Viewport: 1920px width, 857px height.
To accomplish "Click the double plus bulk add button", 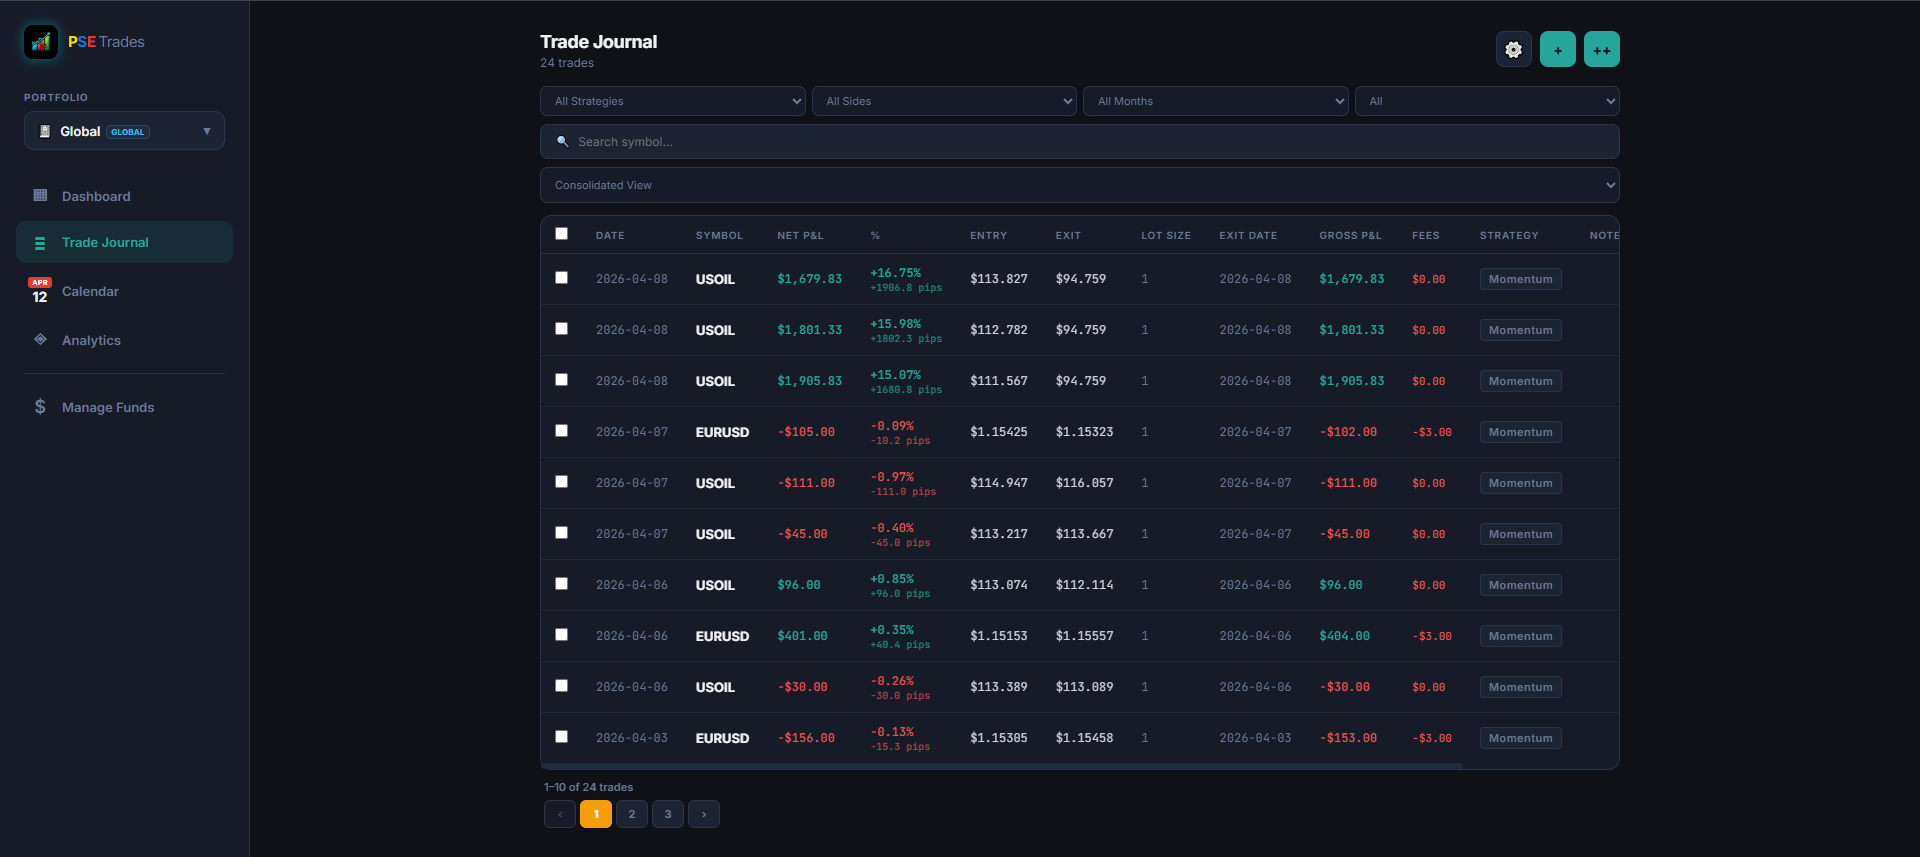I will [1601, 49].
